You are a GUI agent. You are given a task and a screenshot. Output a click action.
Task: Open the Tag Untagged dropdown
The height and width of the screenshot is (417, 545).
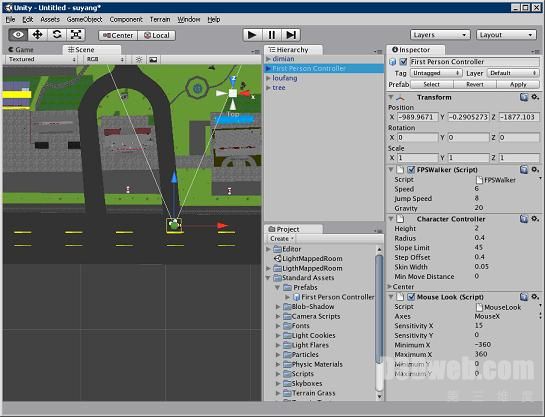pyautogui.click(x=436, y=73)
